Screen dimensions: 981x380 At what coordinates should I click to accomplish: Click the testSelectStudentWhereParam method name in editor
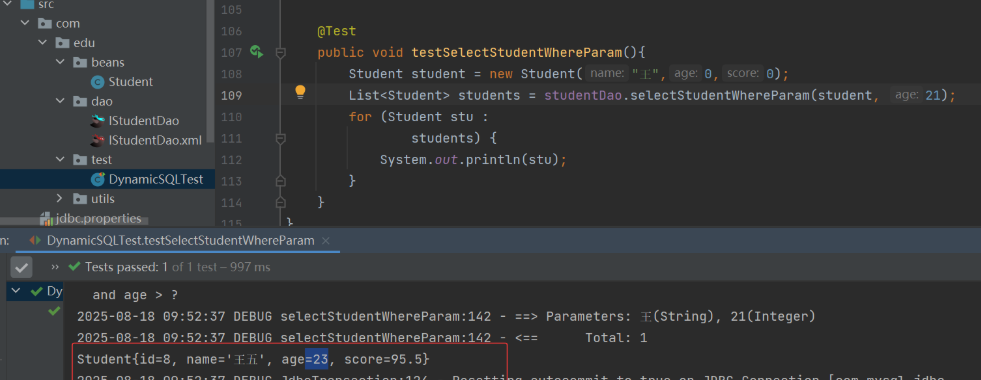[517, 52]
